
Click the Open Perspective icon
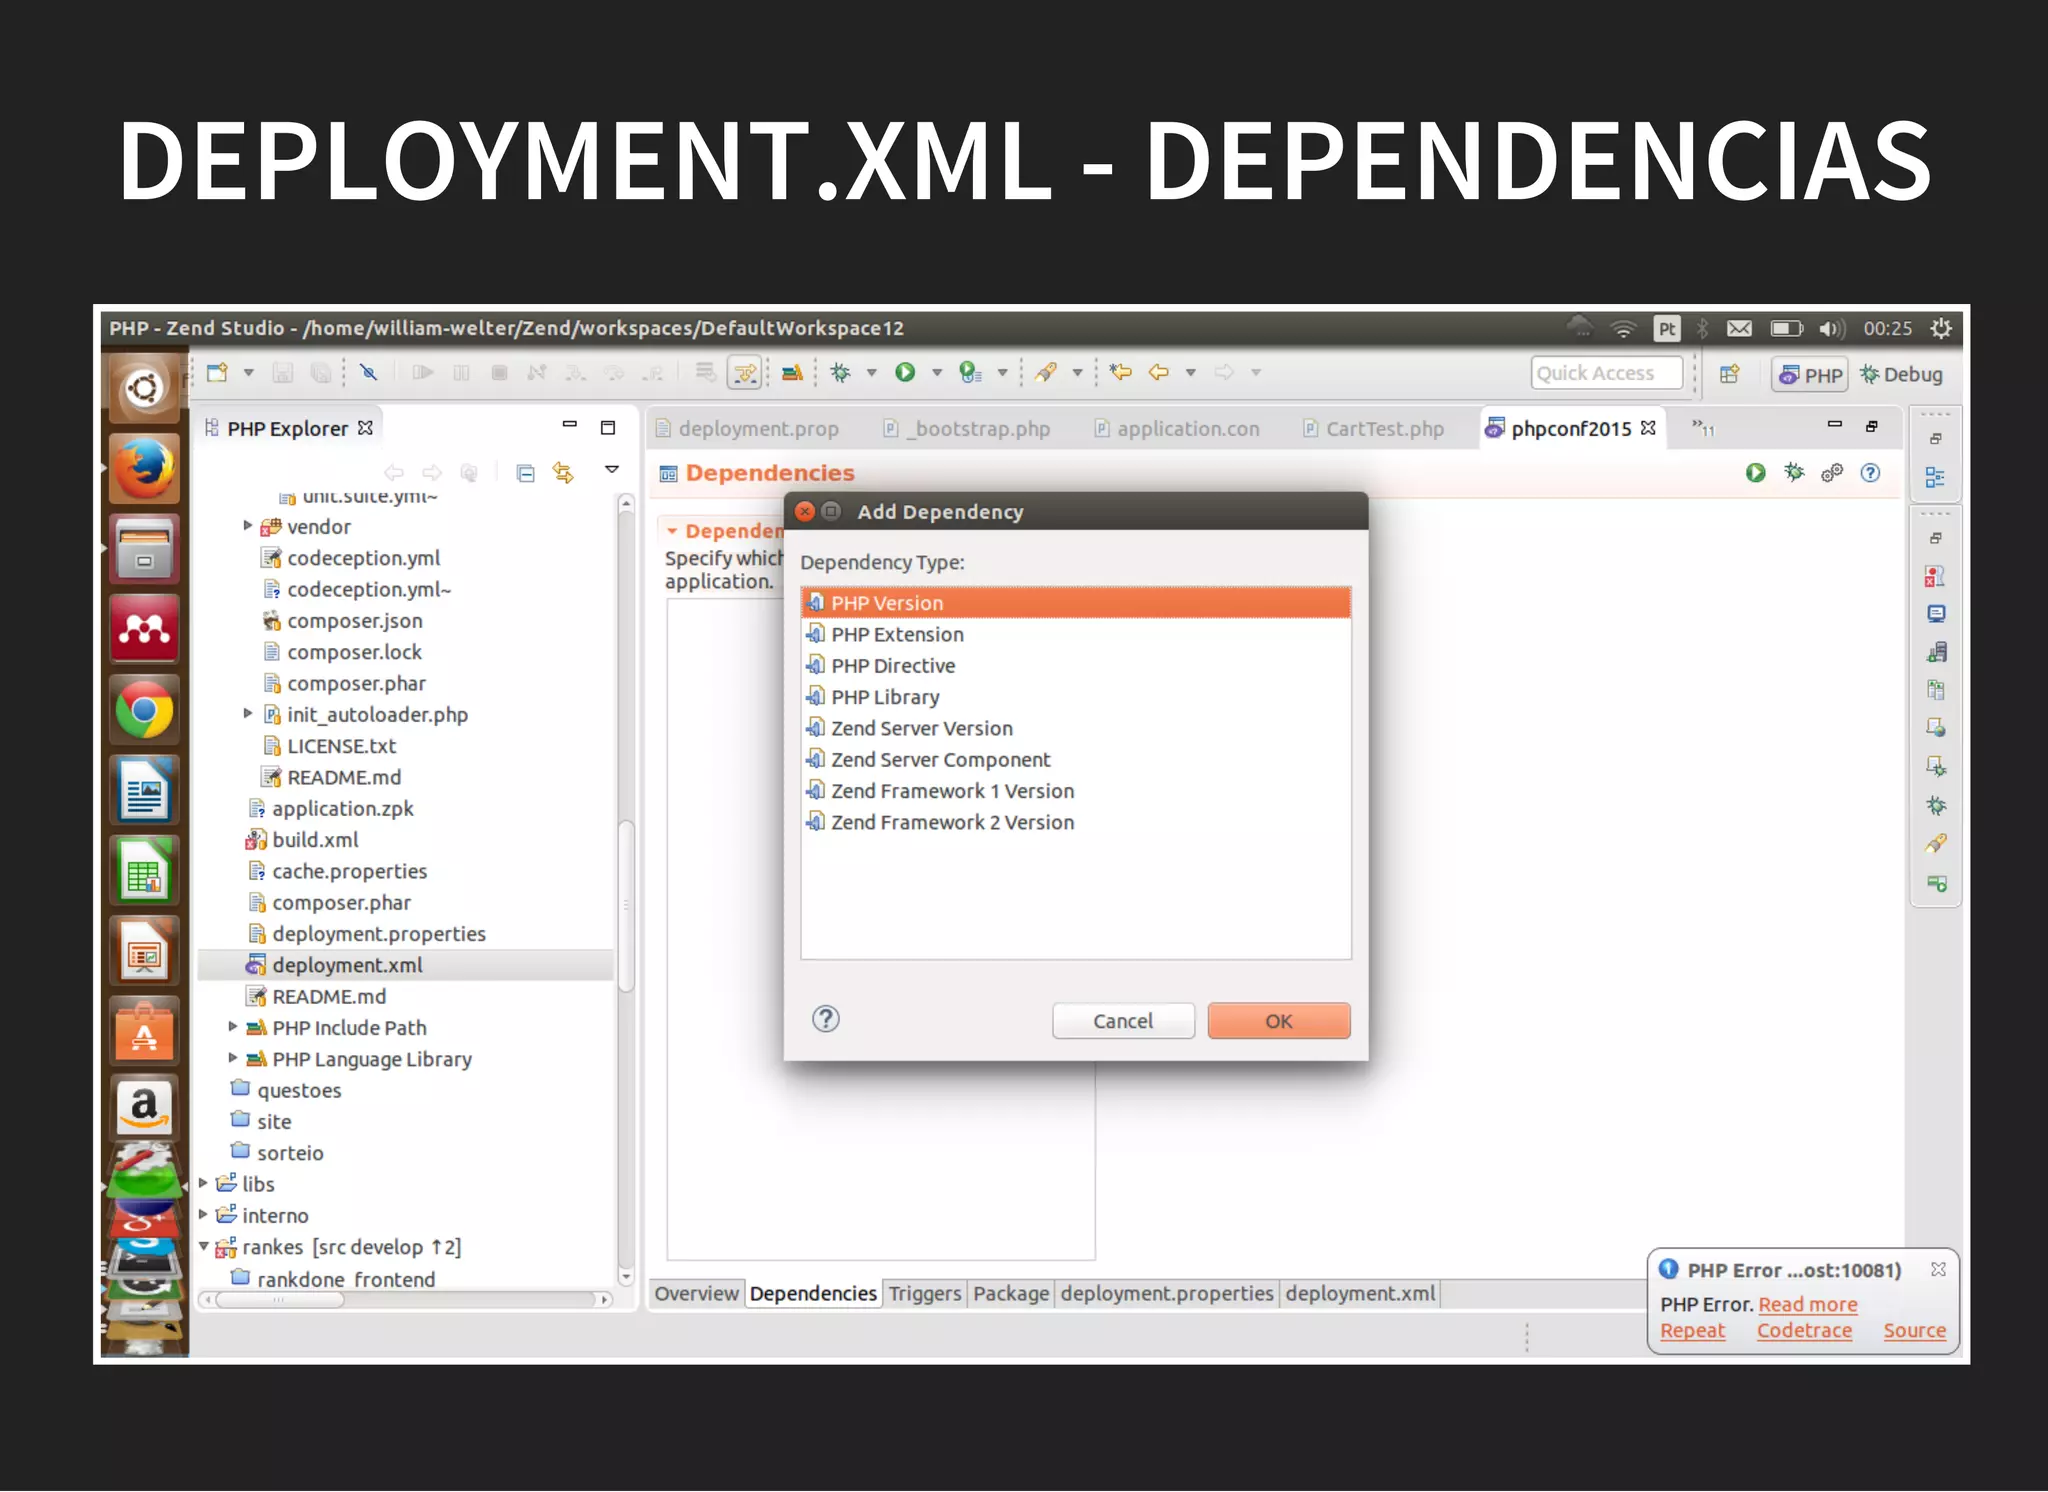[1729, 374]
